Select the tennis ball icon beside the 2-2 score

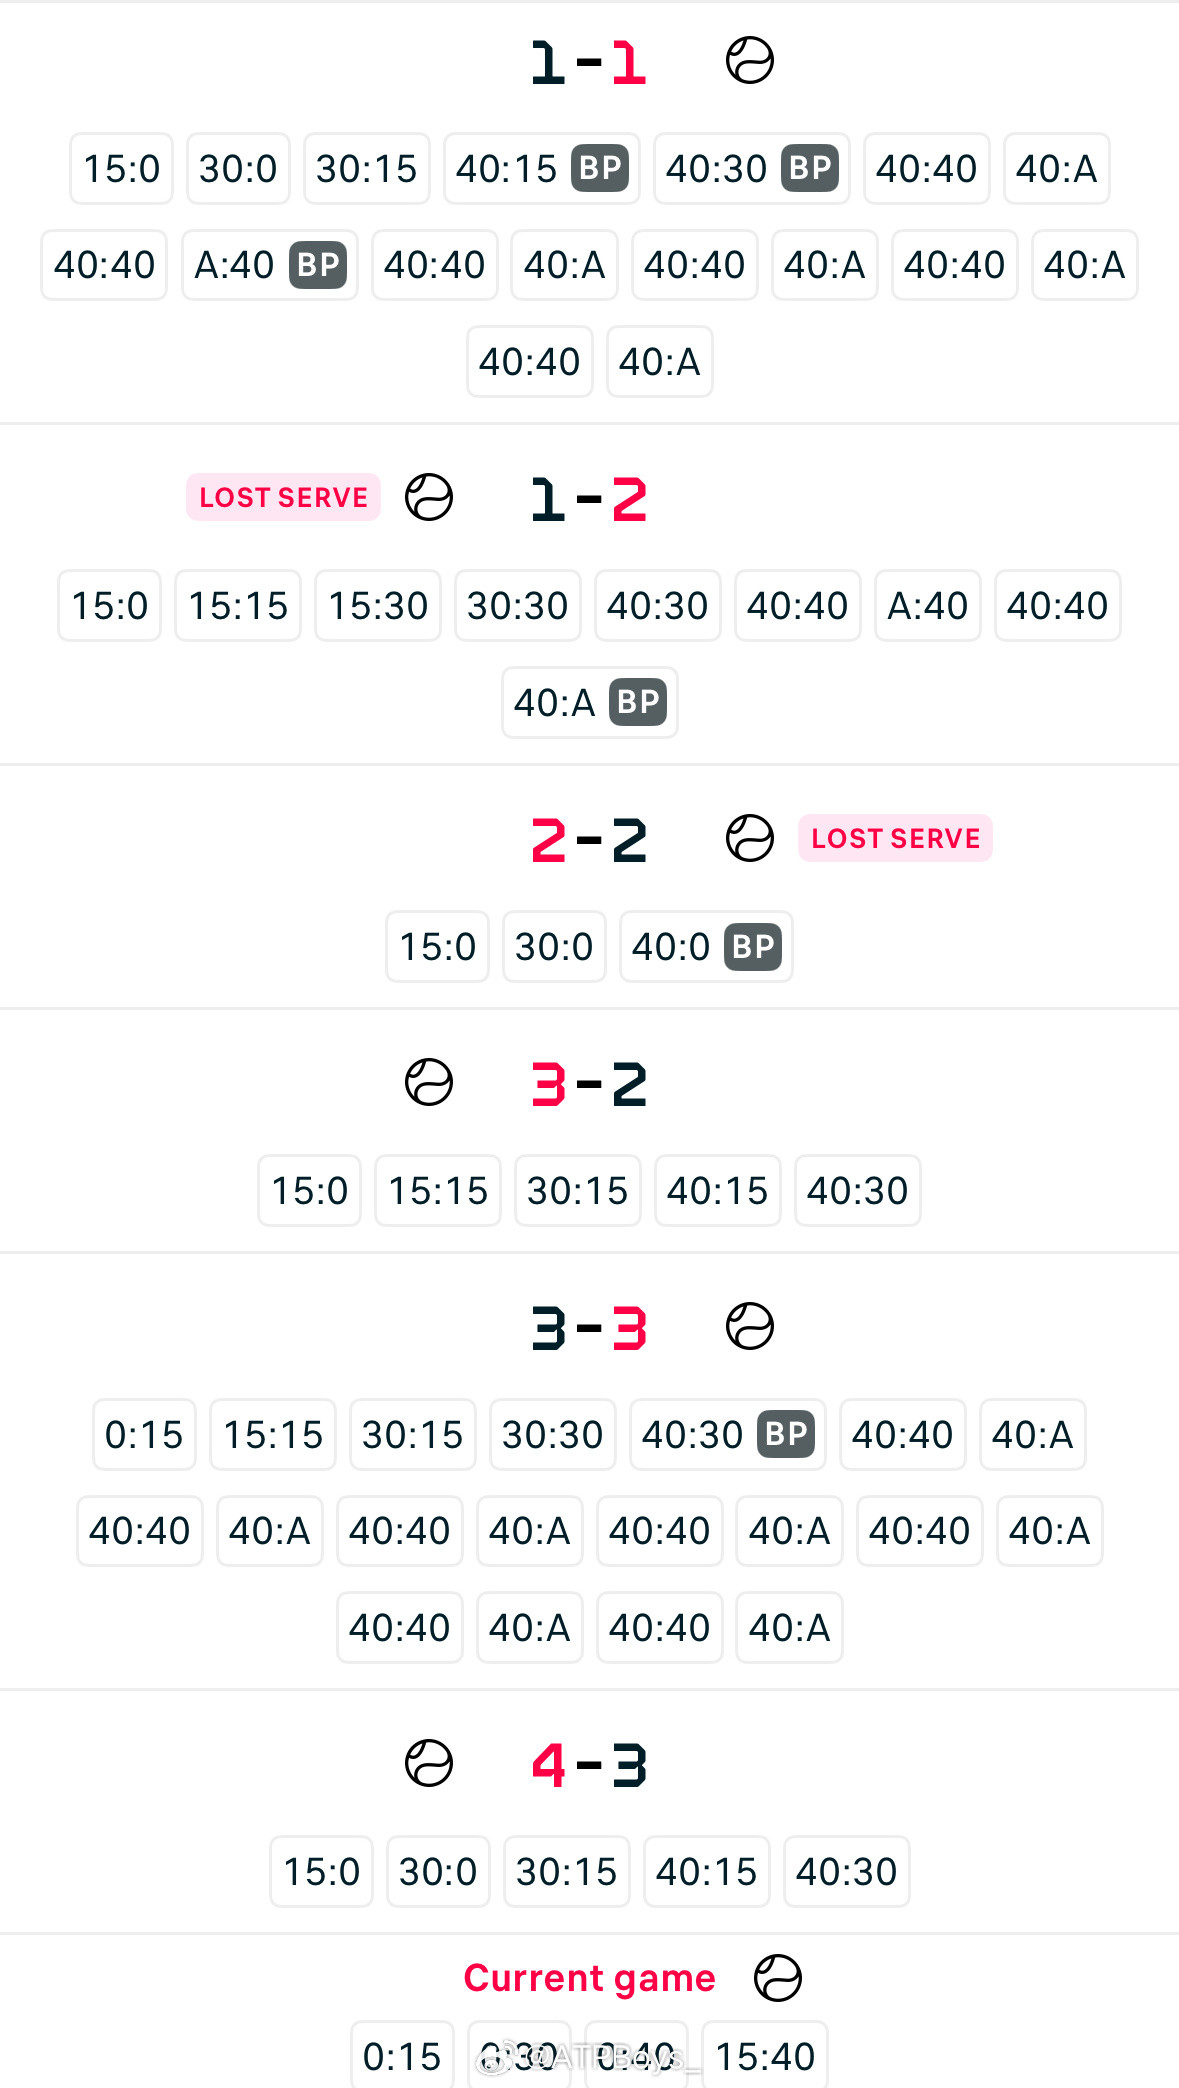coord(749,838)
